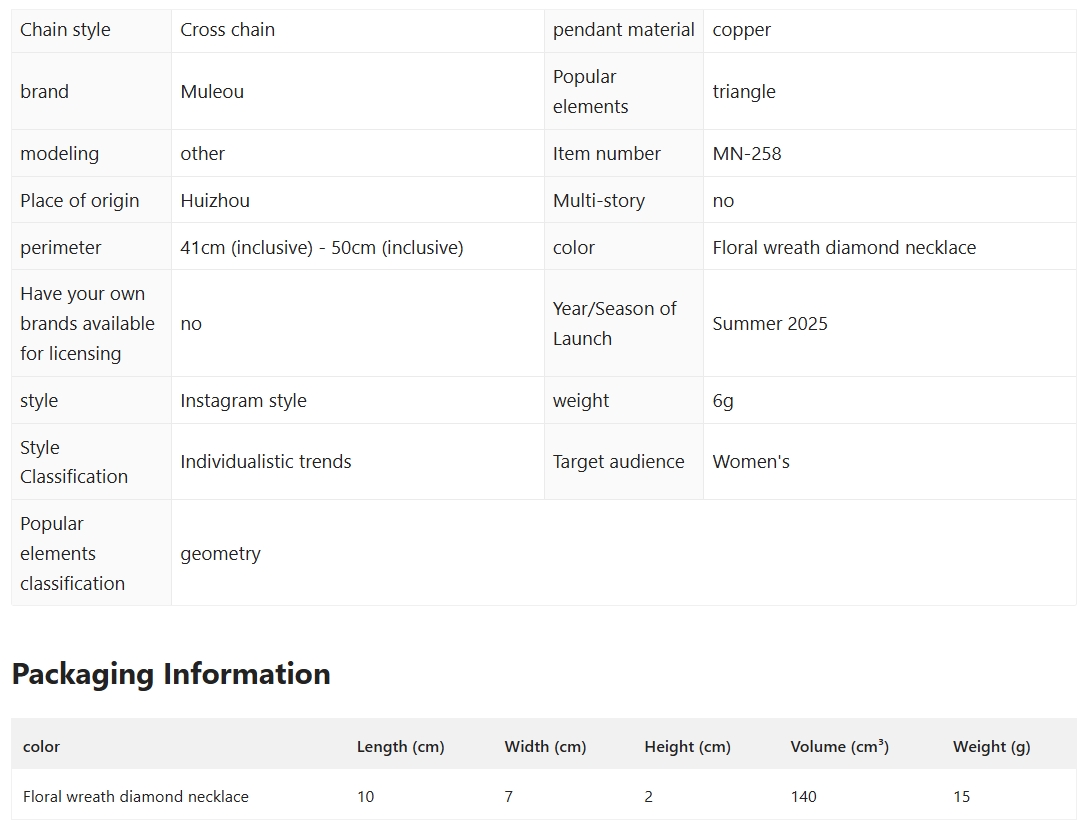Click the brand value Muleou
This screenshot has width=1092, height=826.
[212, 92]
